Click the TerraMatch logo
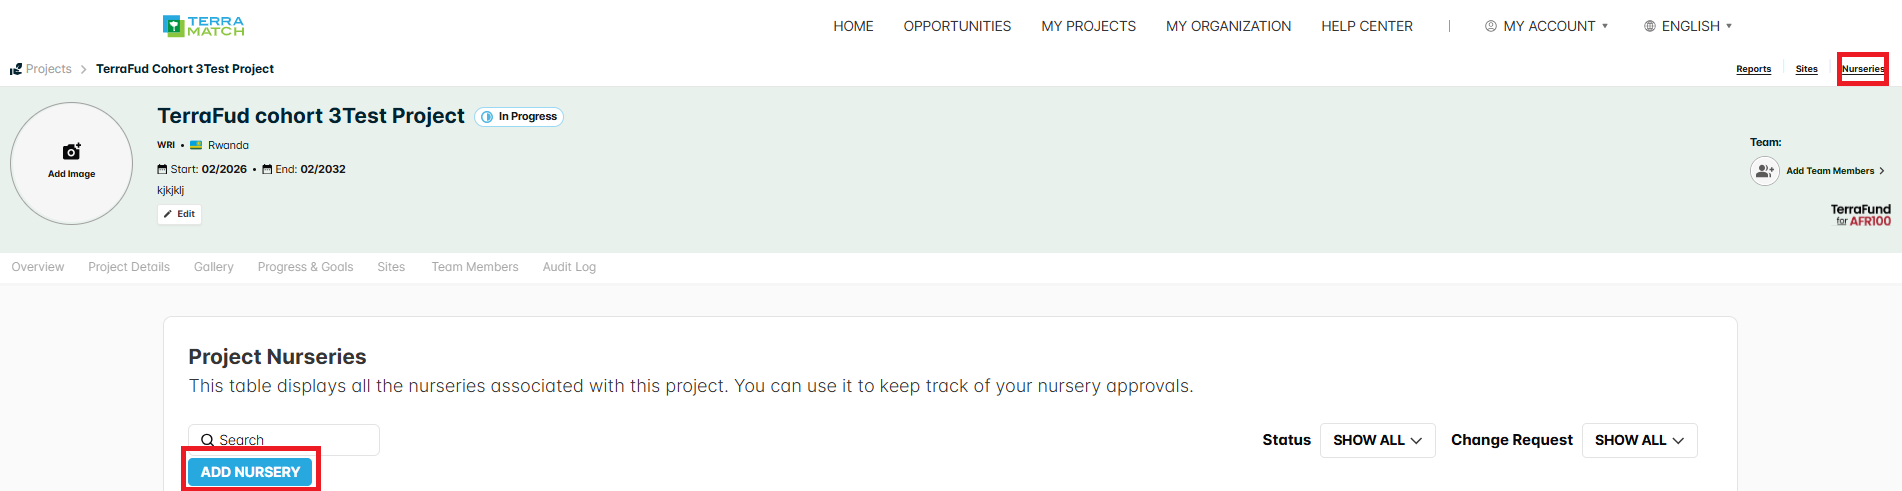Image resolution: width=1902 pixels, height=491 pixels. pyautogui.click(x=203, y=26)
